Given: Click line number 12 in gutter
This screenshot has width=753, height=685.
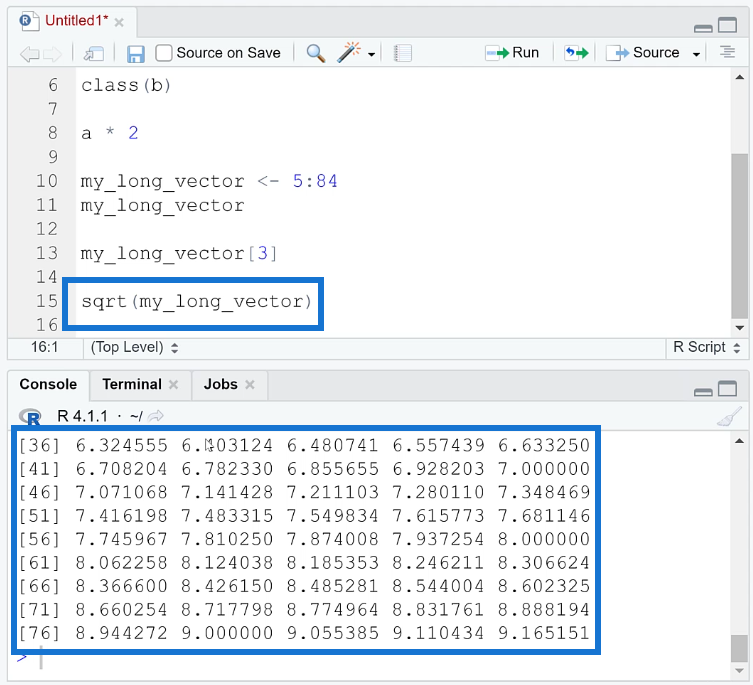Looking at the screenshot, I should tap(47, 229).
